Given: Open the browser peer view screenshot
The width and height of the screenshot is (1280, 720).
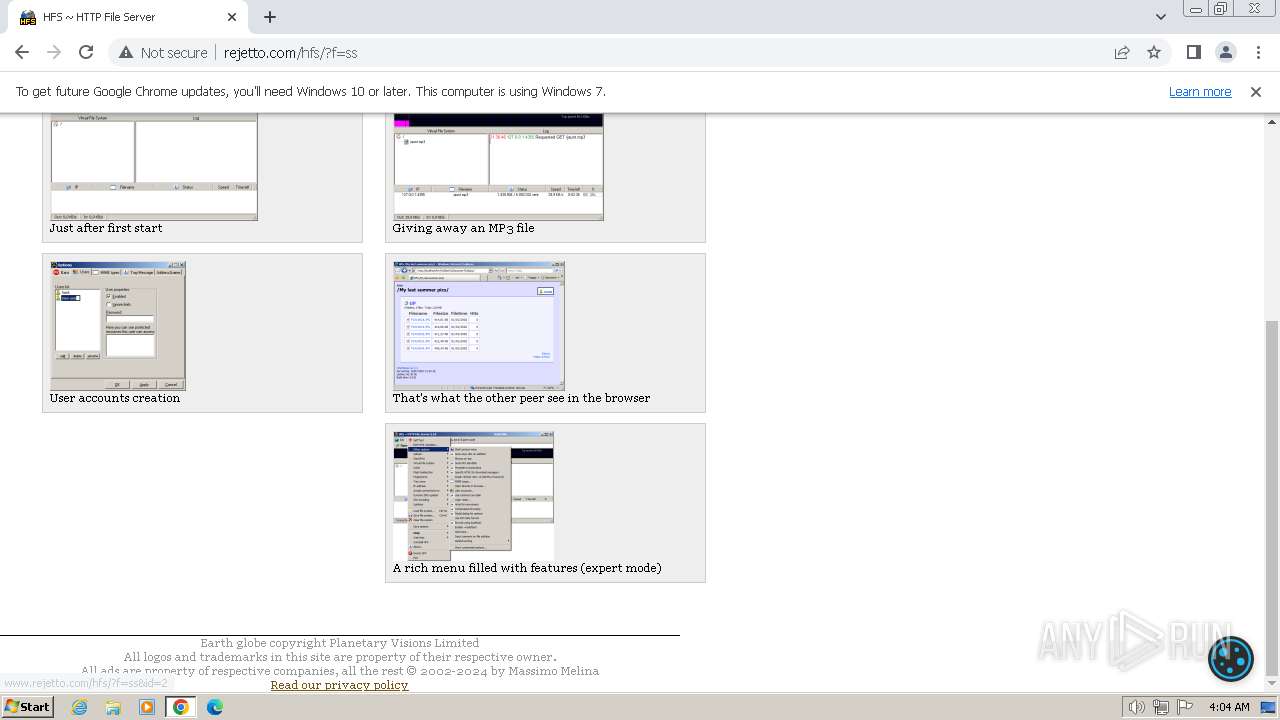Looking at the screenshot, I should pyautogui.click(x=479, y=326).
